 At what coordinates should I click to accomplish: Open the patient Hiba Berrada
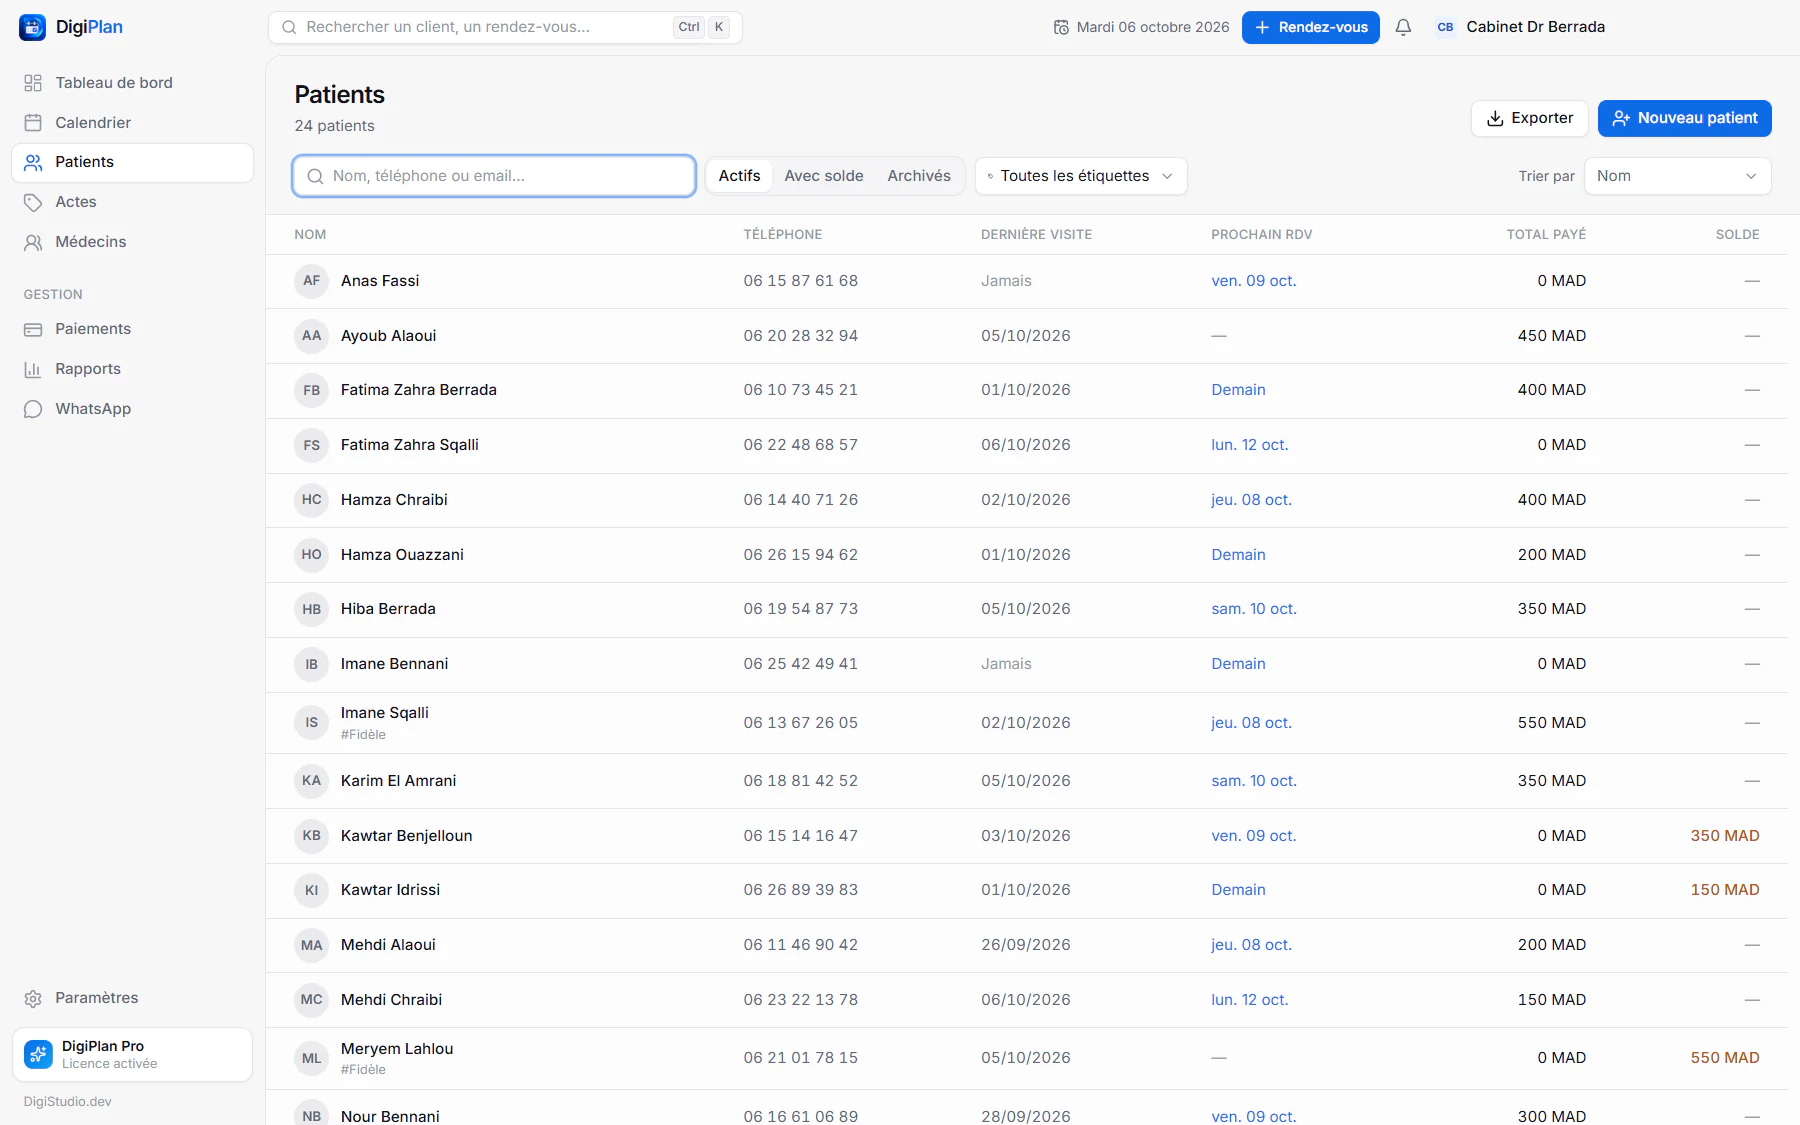click(1026, 609)
